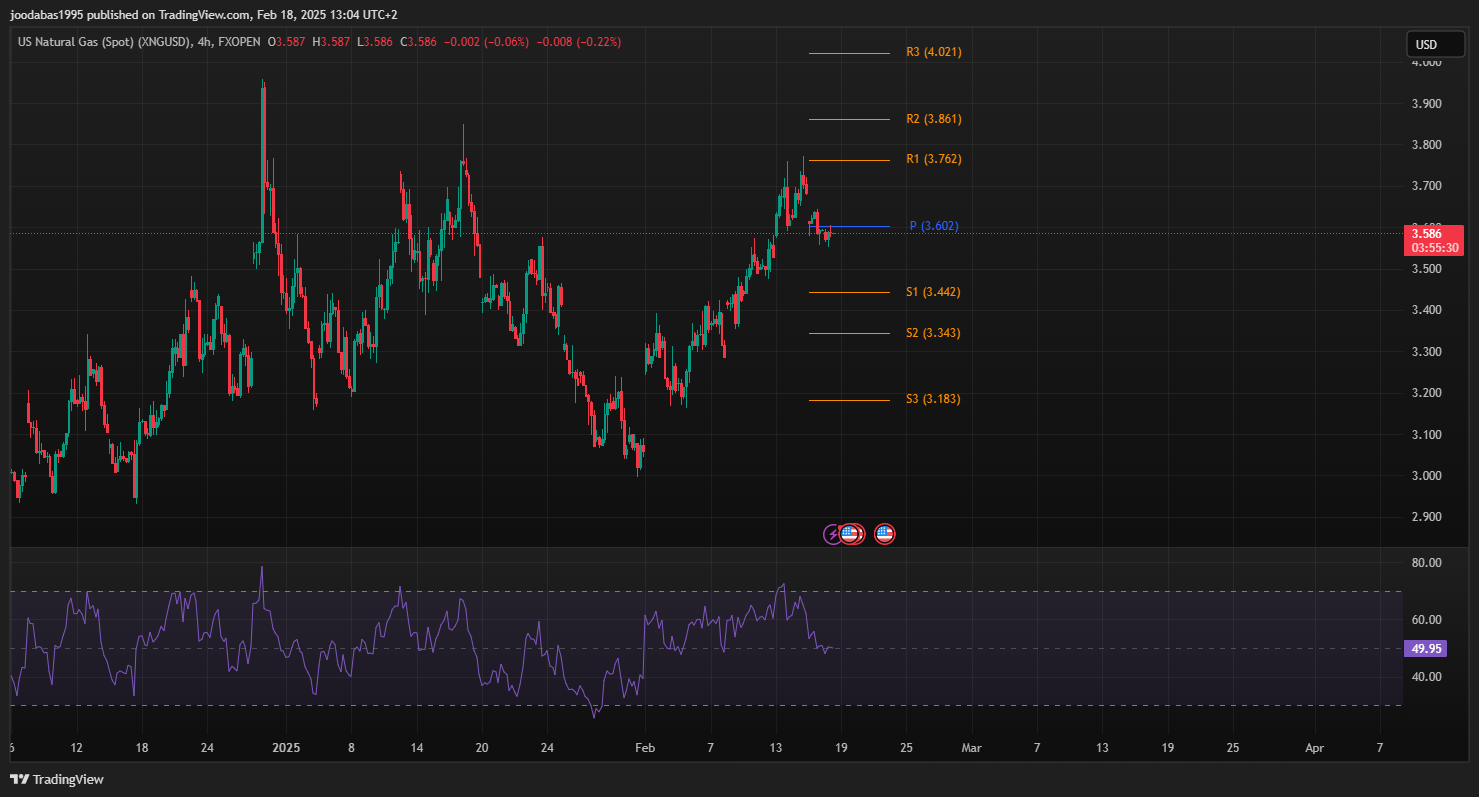The image size is (1479, 797).
Task: Click the purple lightning bolt event icon
Action: tap(832, 534)
